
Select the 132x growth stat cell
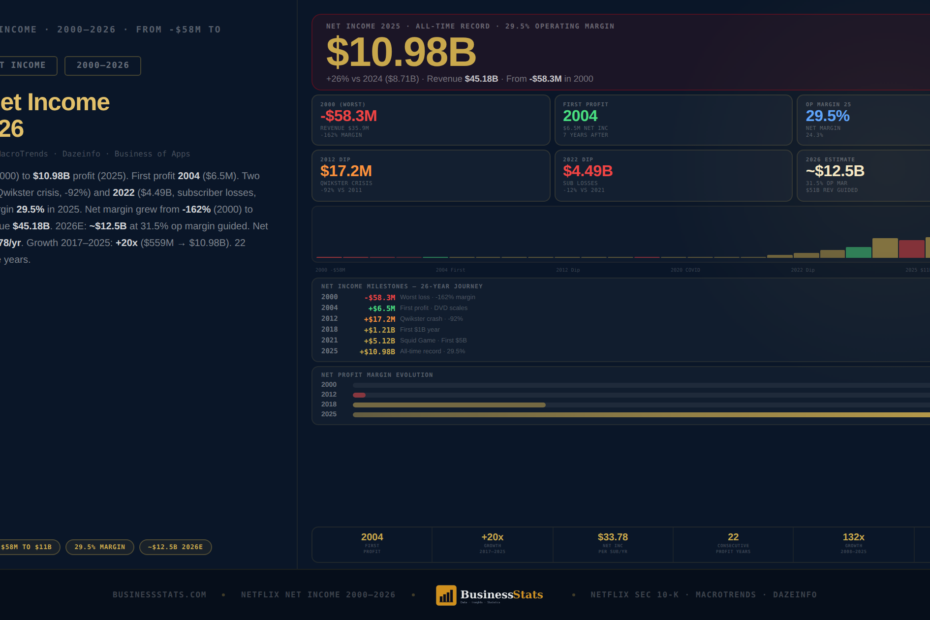coord(853,543)
